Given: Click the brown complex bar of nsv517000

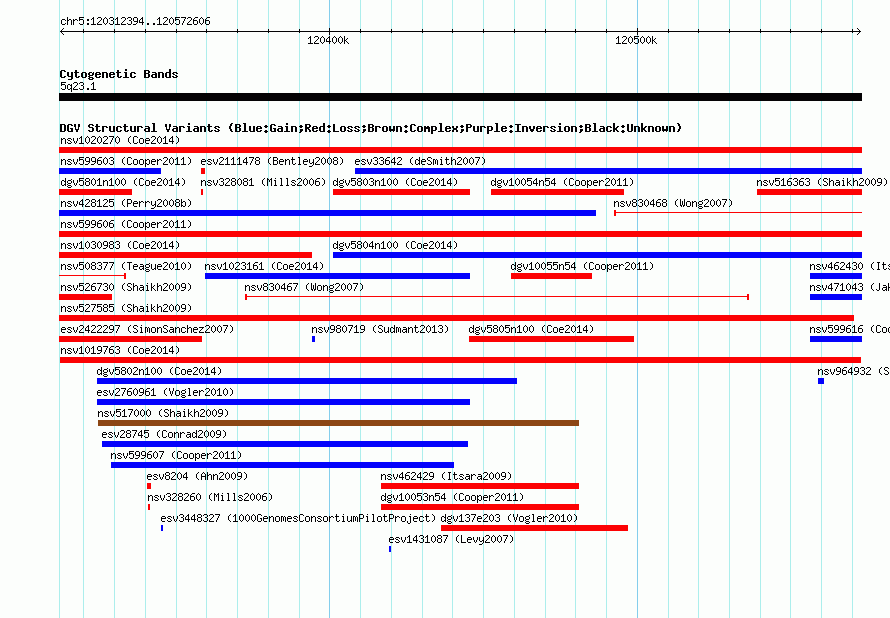Looking at the screenshot, I should coord(338,423).
